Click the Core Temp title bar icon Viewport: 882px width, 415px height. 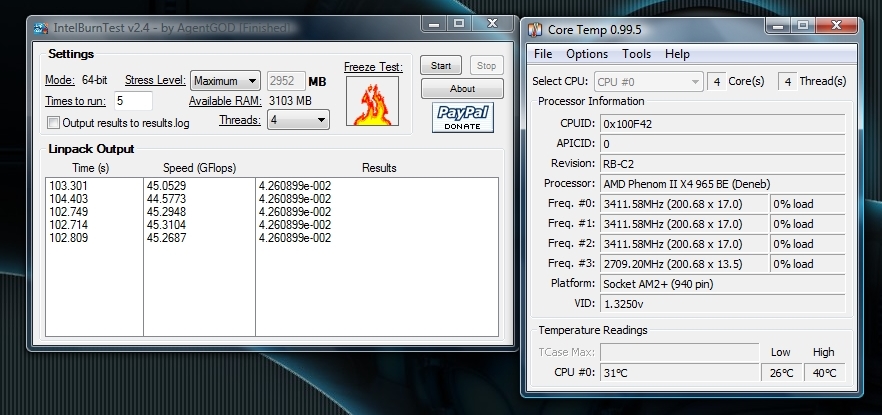click(536, 30)
